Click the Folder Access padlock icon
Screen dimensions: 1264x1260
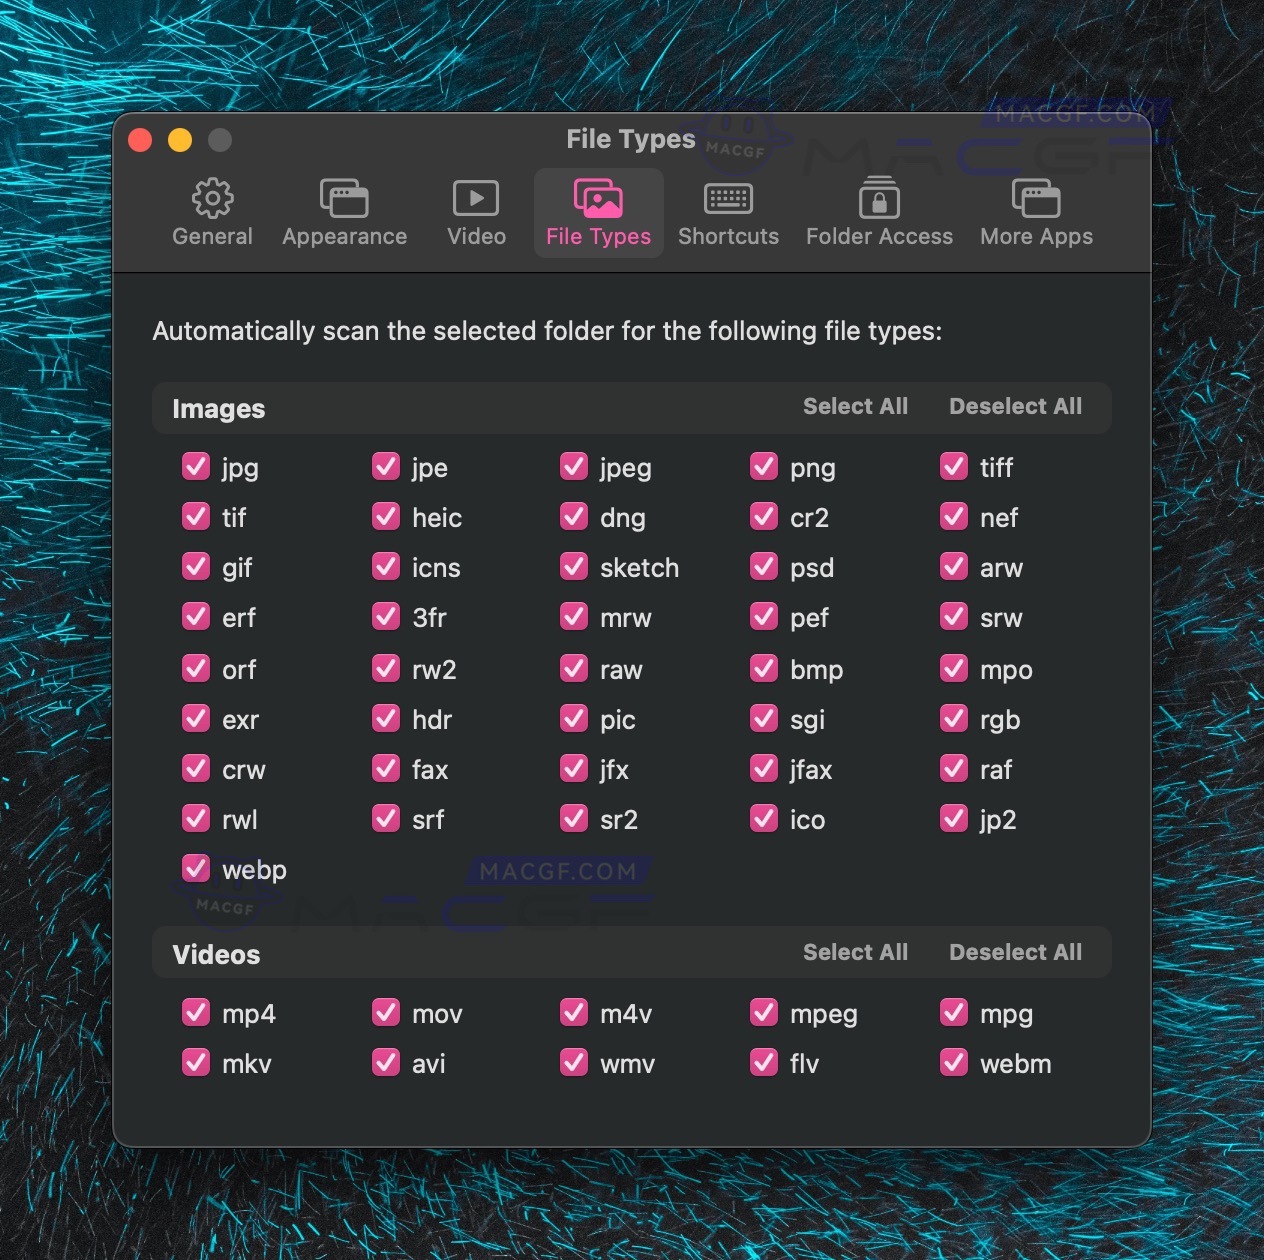(x=878, y=197)
